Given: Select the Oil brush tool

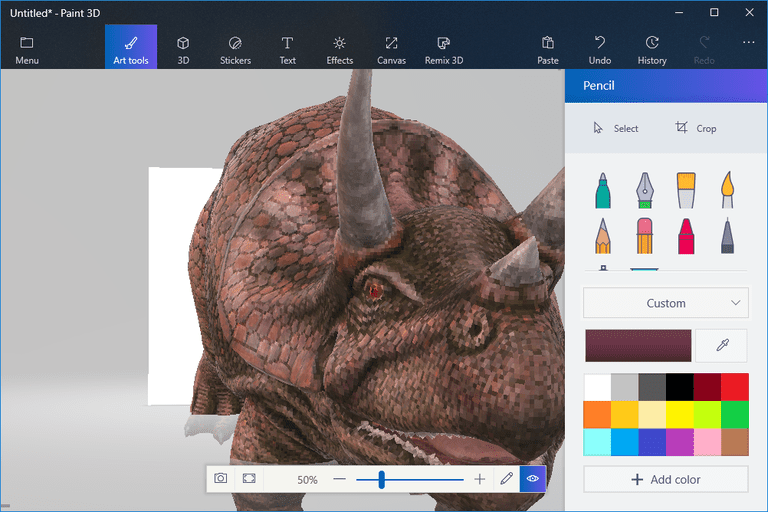Looking at the screenshot, I should click(x=686, y=190).
